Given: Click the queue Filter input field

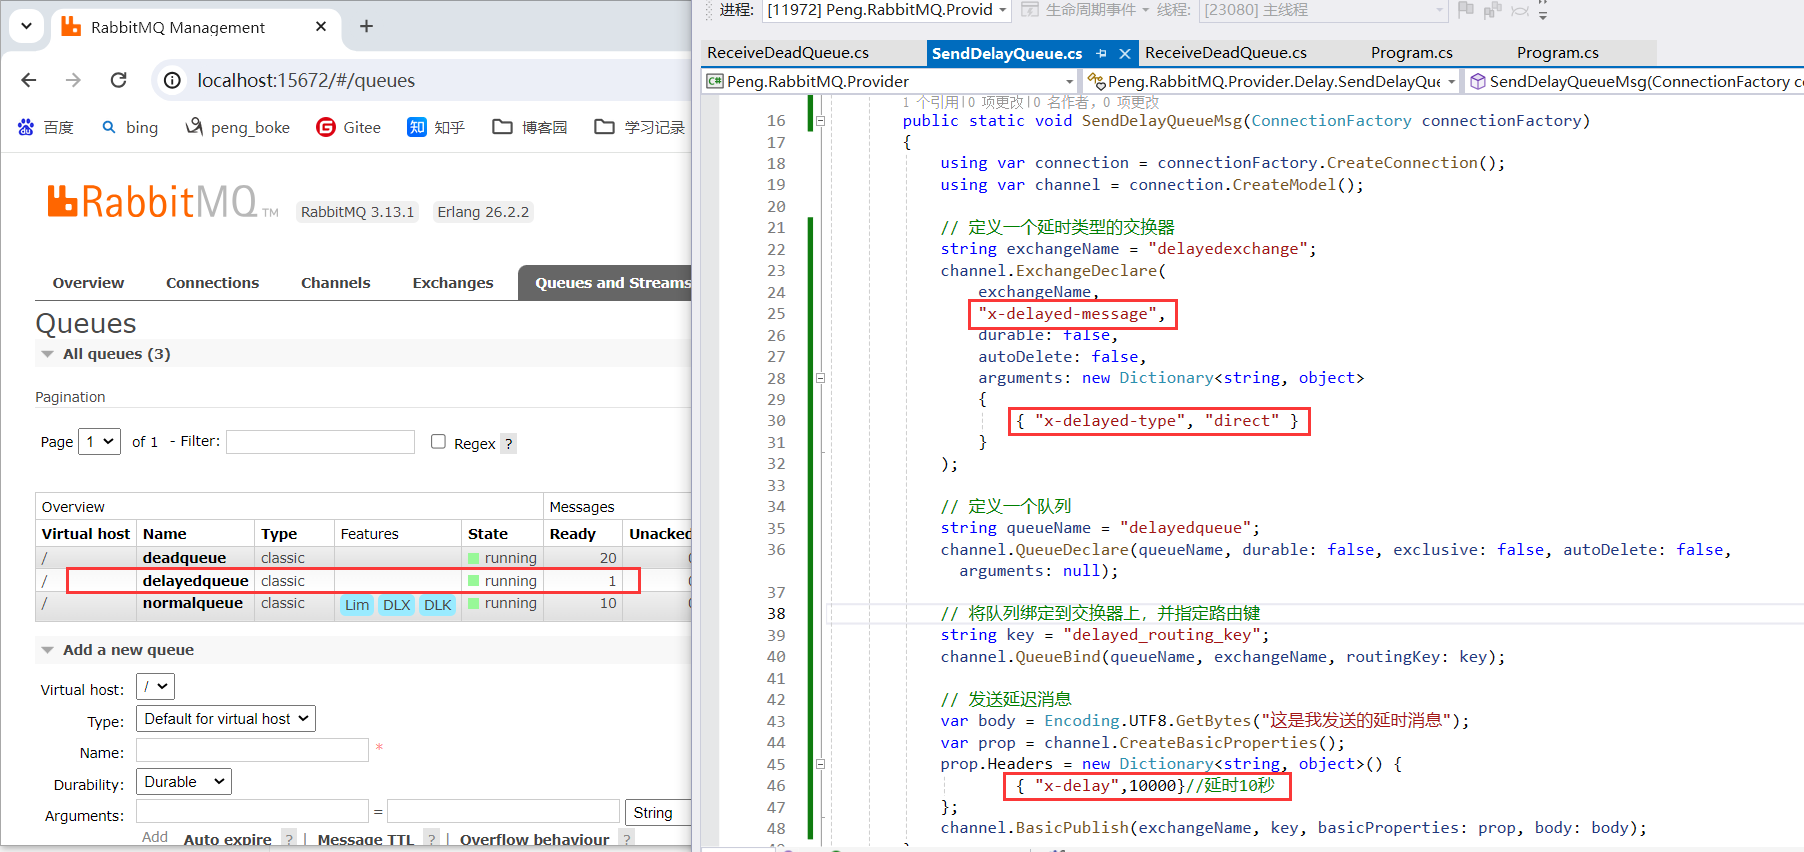Looking at the screenshot, I should [x=320, y=441].
